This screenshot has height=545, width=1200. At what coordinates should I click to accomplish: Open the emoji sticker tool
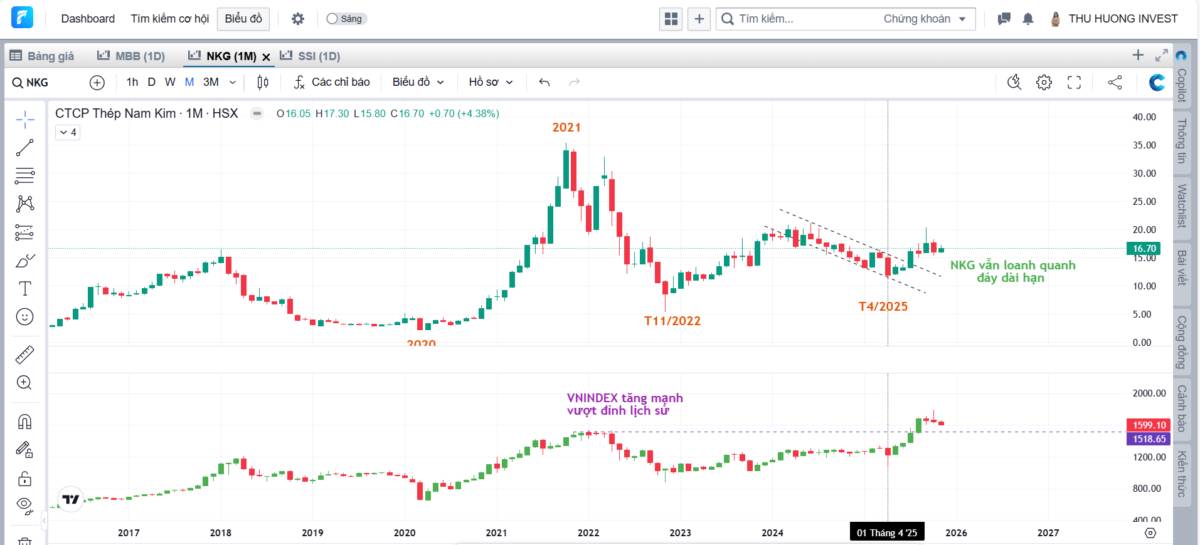25,316
